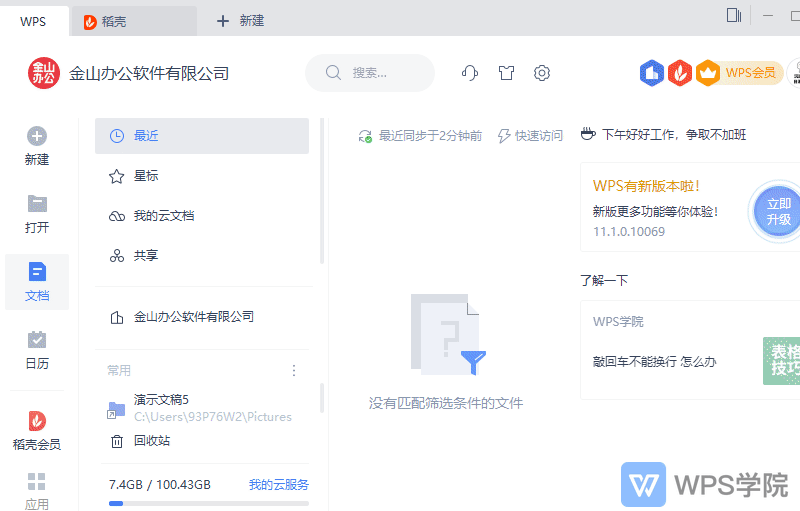Open the settings gear icon
Screen dimensions: 800x511
click(542, 73)
